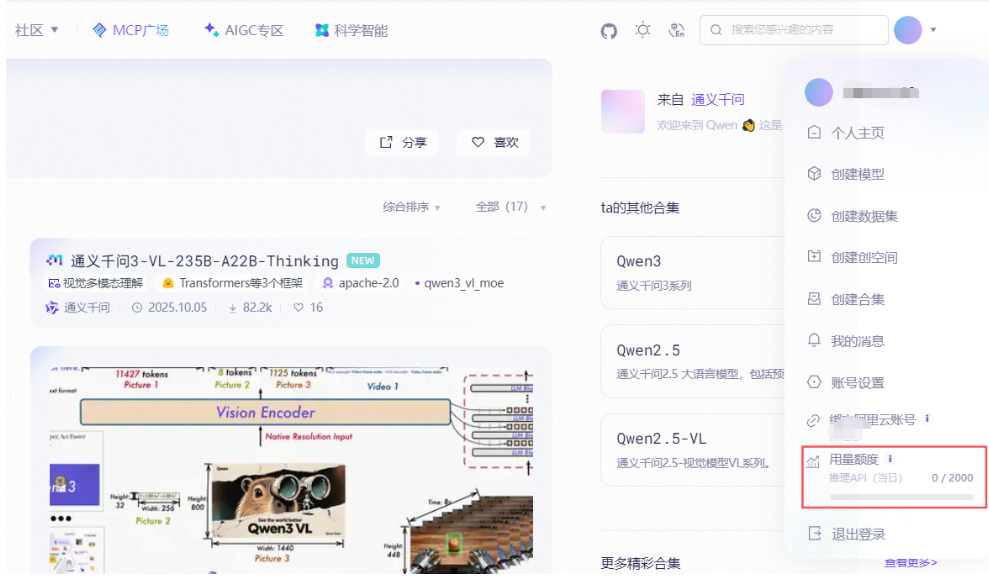Click the 通义千问 author under model card
The width and height of the screenshot is (989, 586).
click(78, 307)
